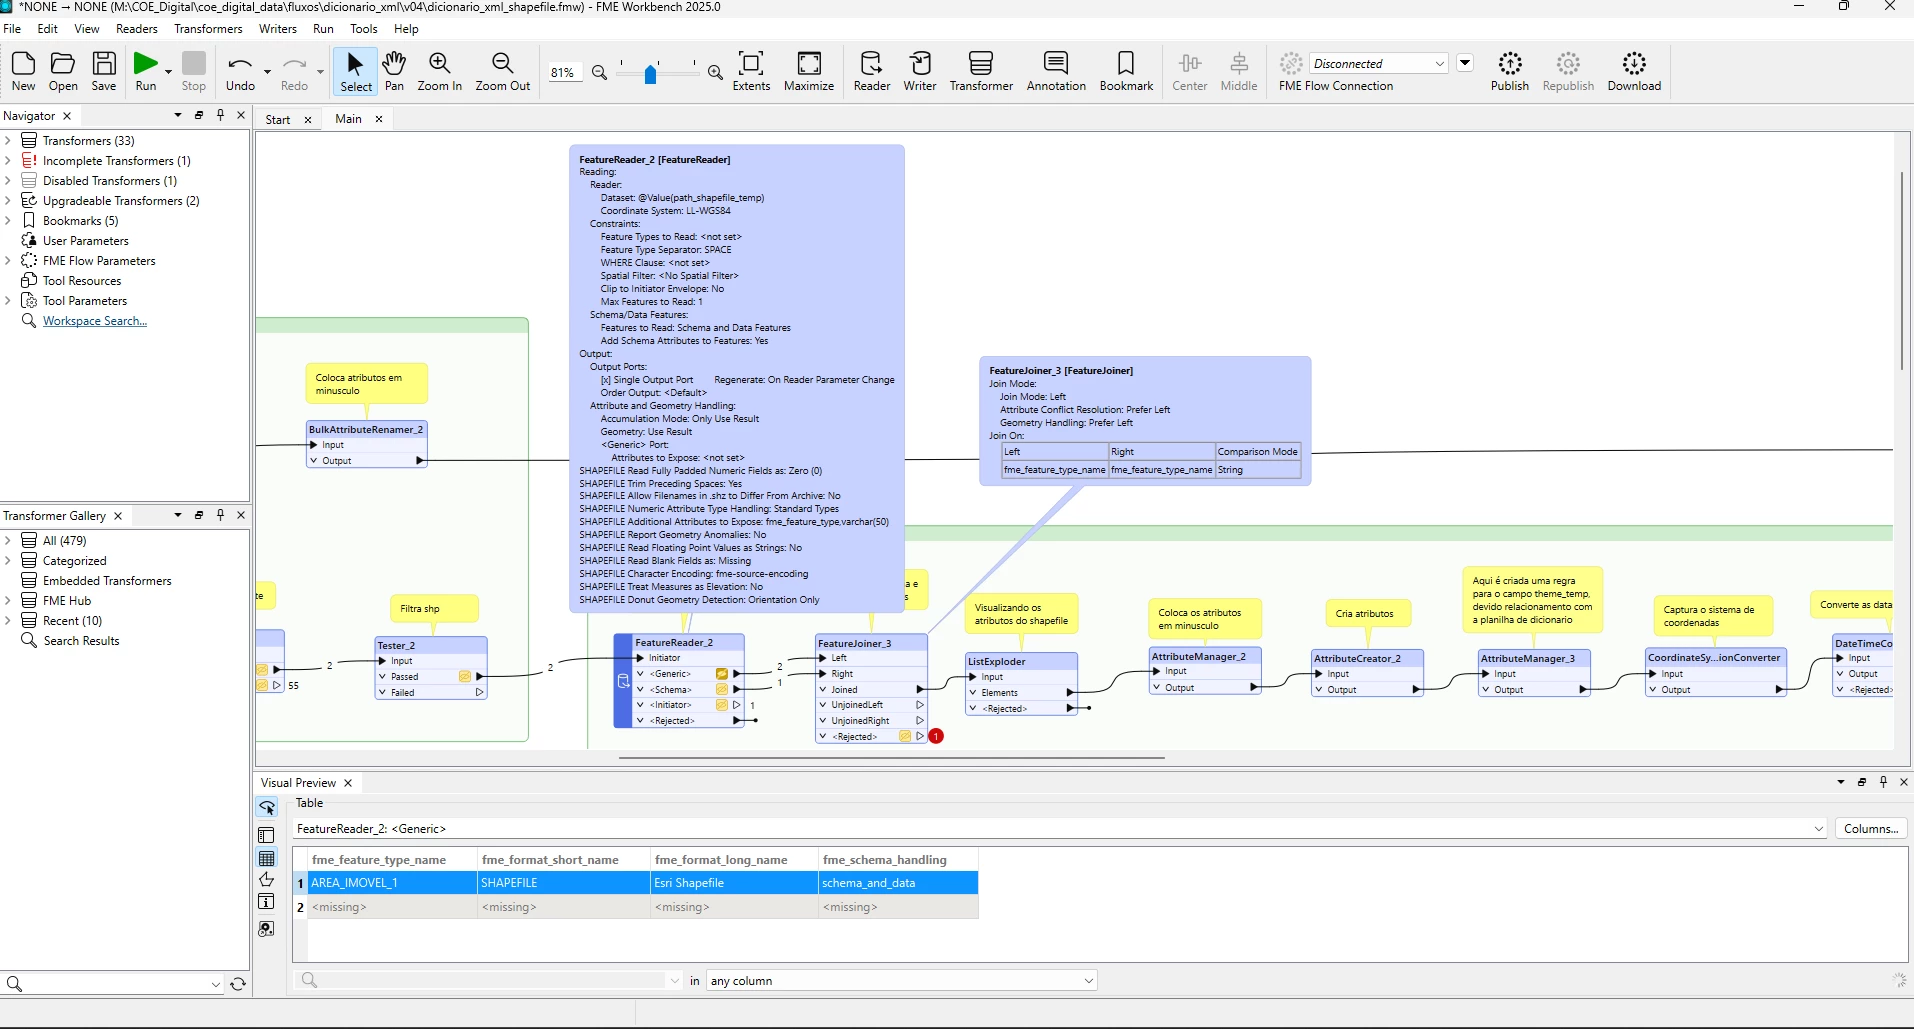
Task: Open the Workspace Search... link
Action: point(95,321)
